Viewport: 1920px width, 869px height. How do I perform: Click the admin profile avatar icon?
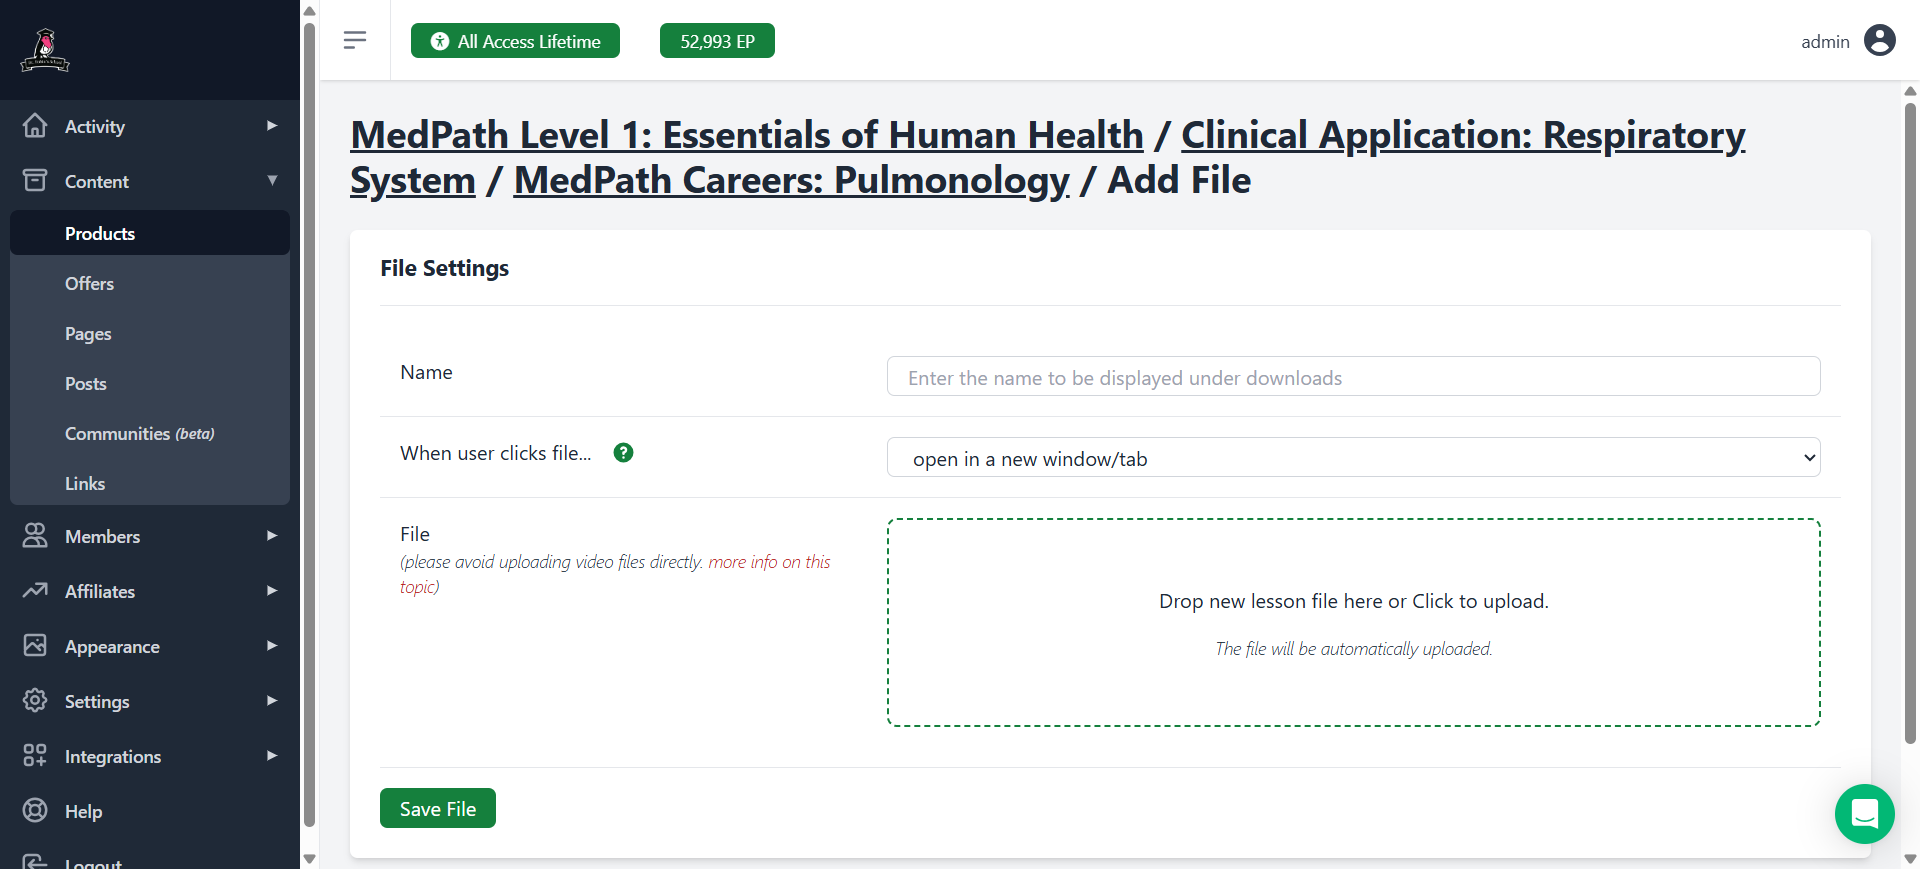coord(1881,41)
